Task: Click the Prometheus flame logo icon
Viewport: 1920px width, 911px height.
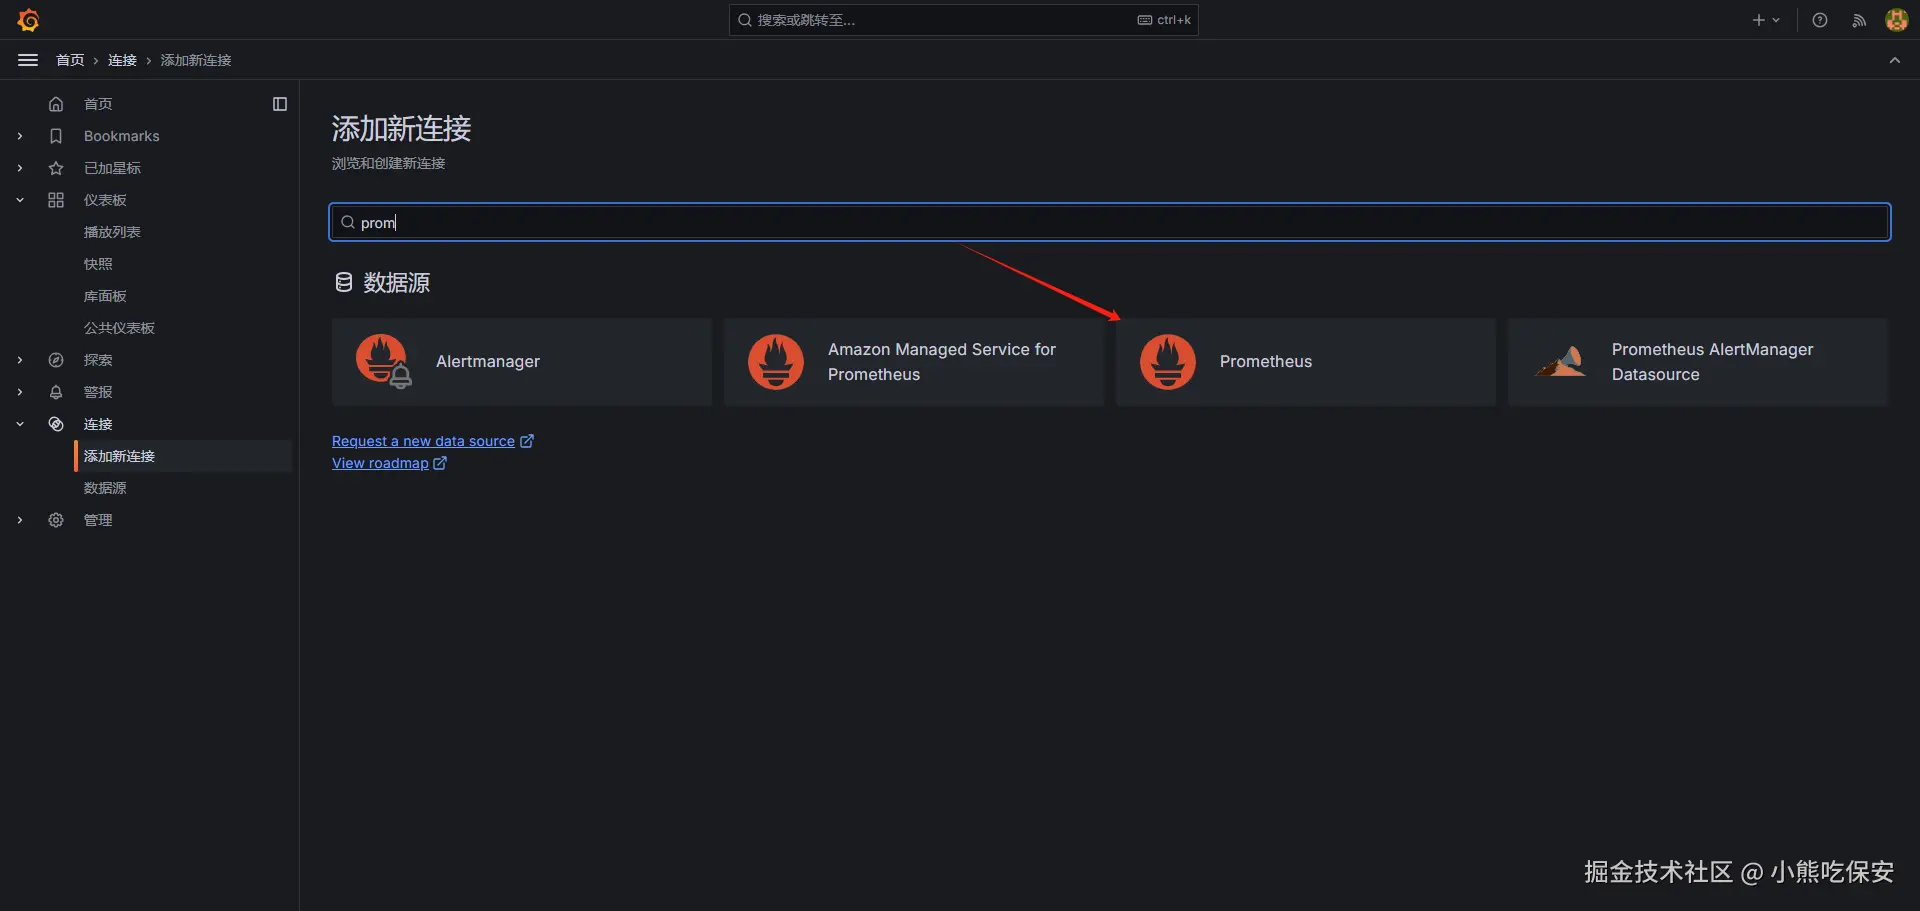Action: coord(1168,361)
